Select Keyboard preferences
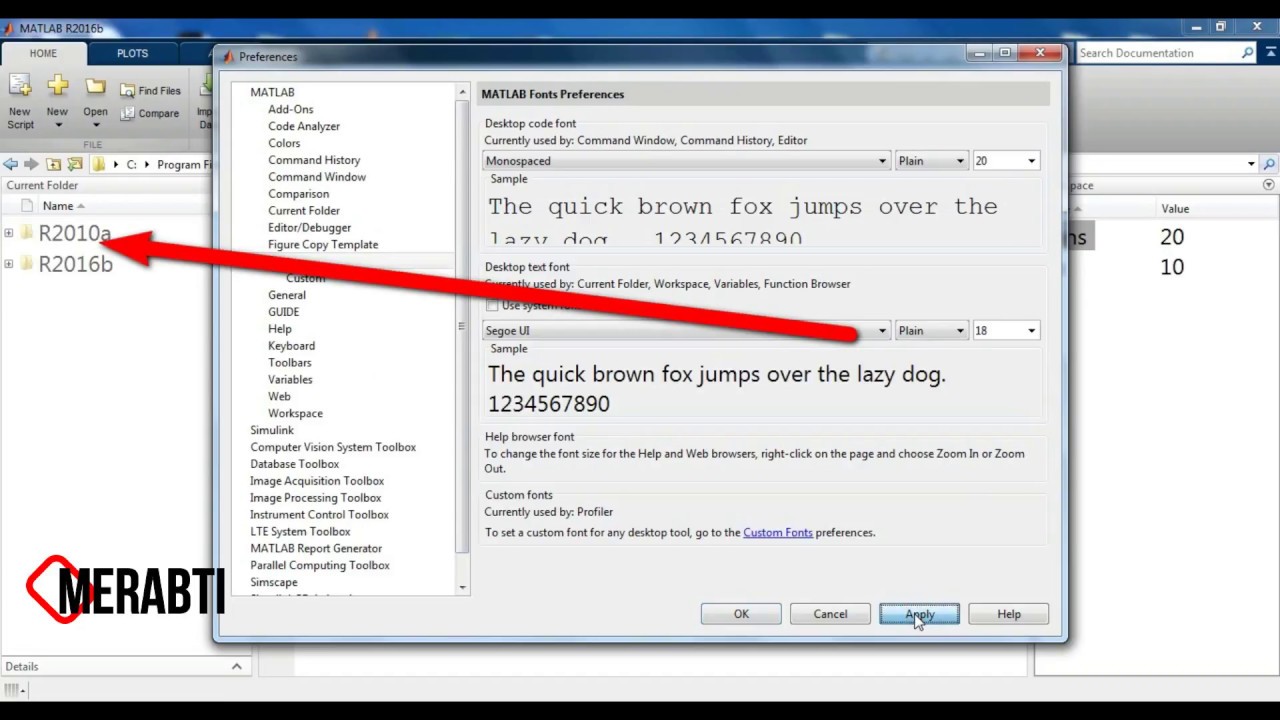Screen dimensions: 1280x720 [x=291, y=347]
